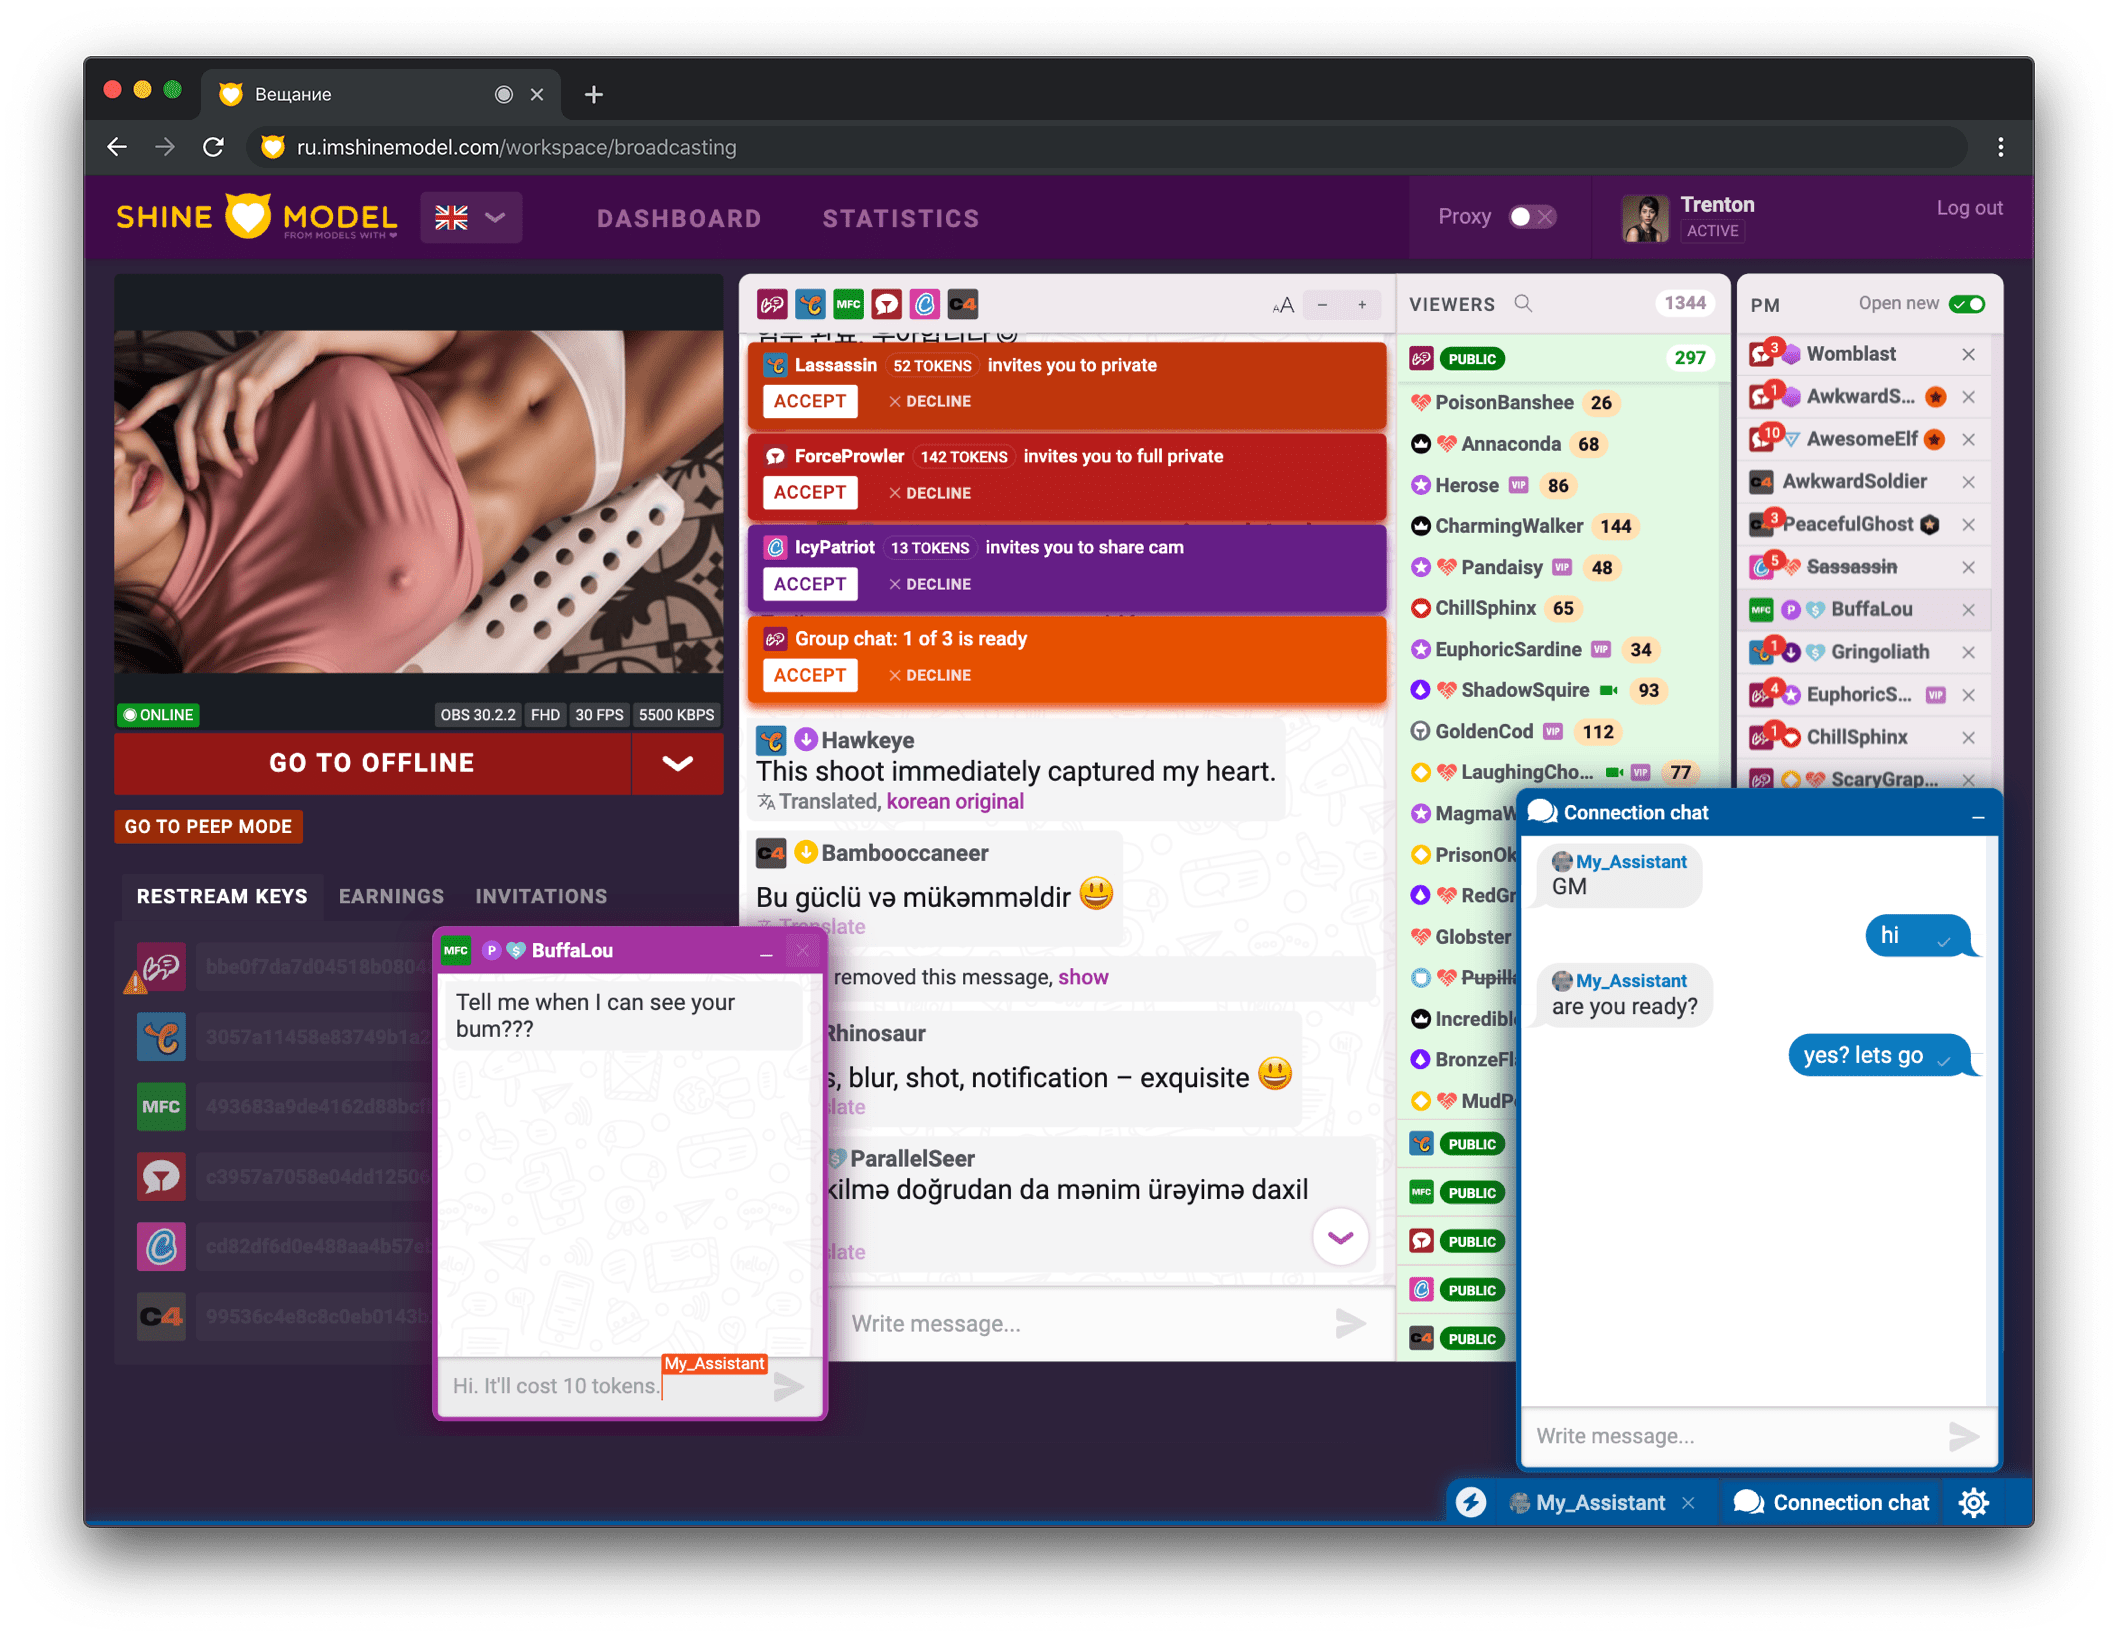
Task: Send the reply in BuffaLou private chat
Action: 789,1386
